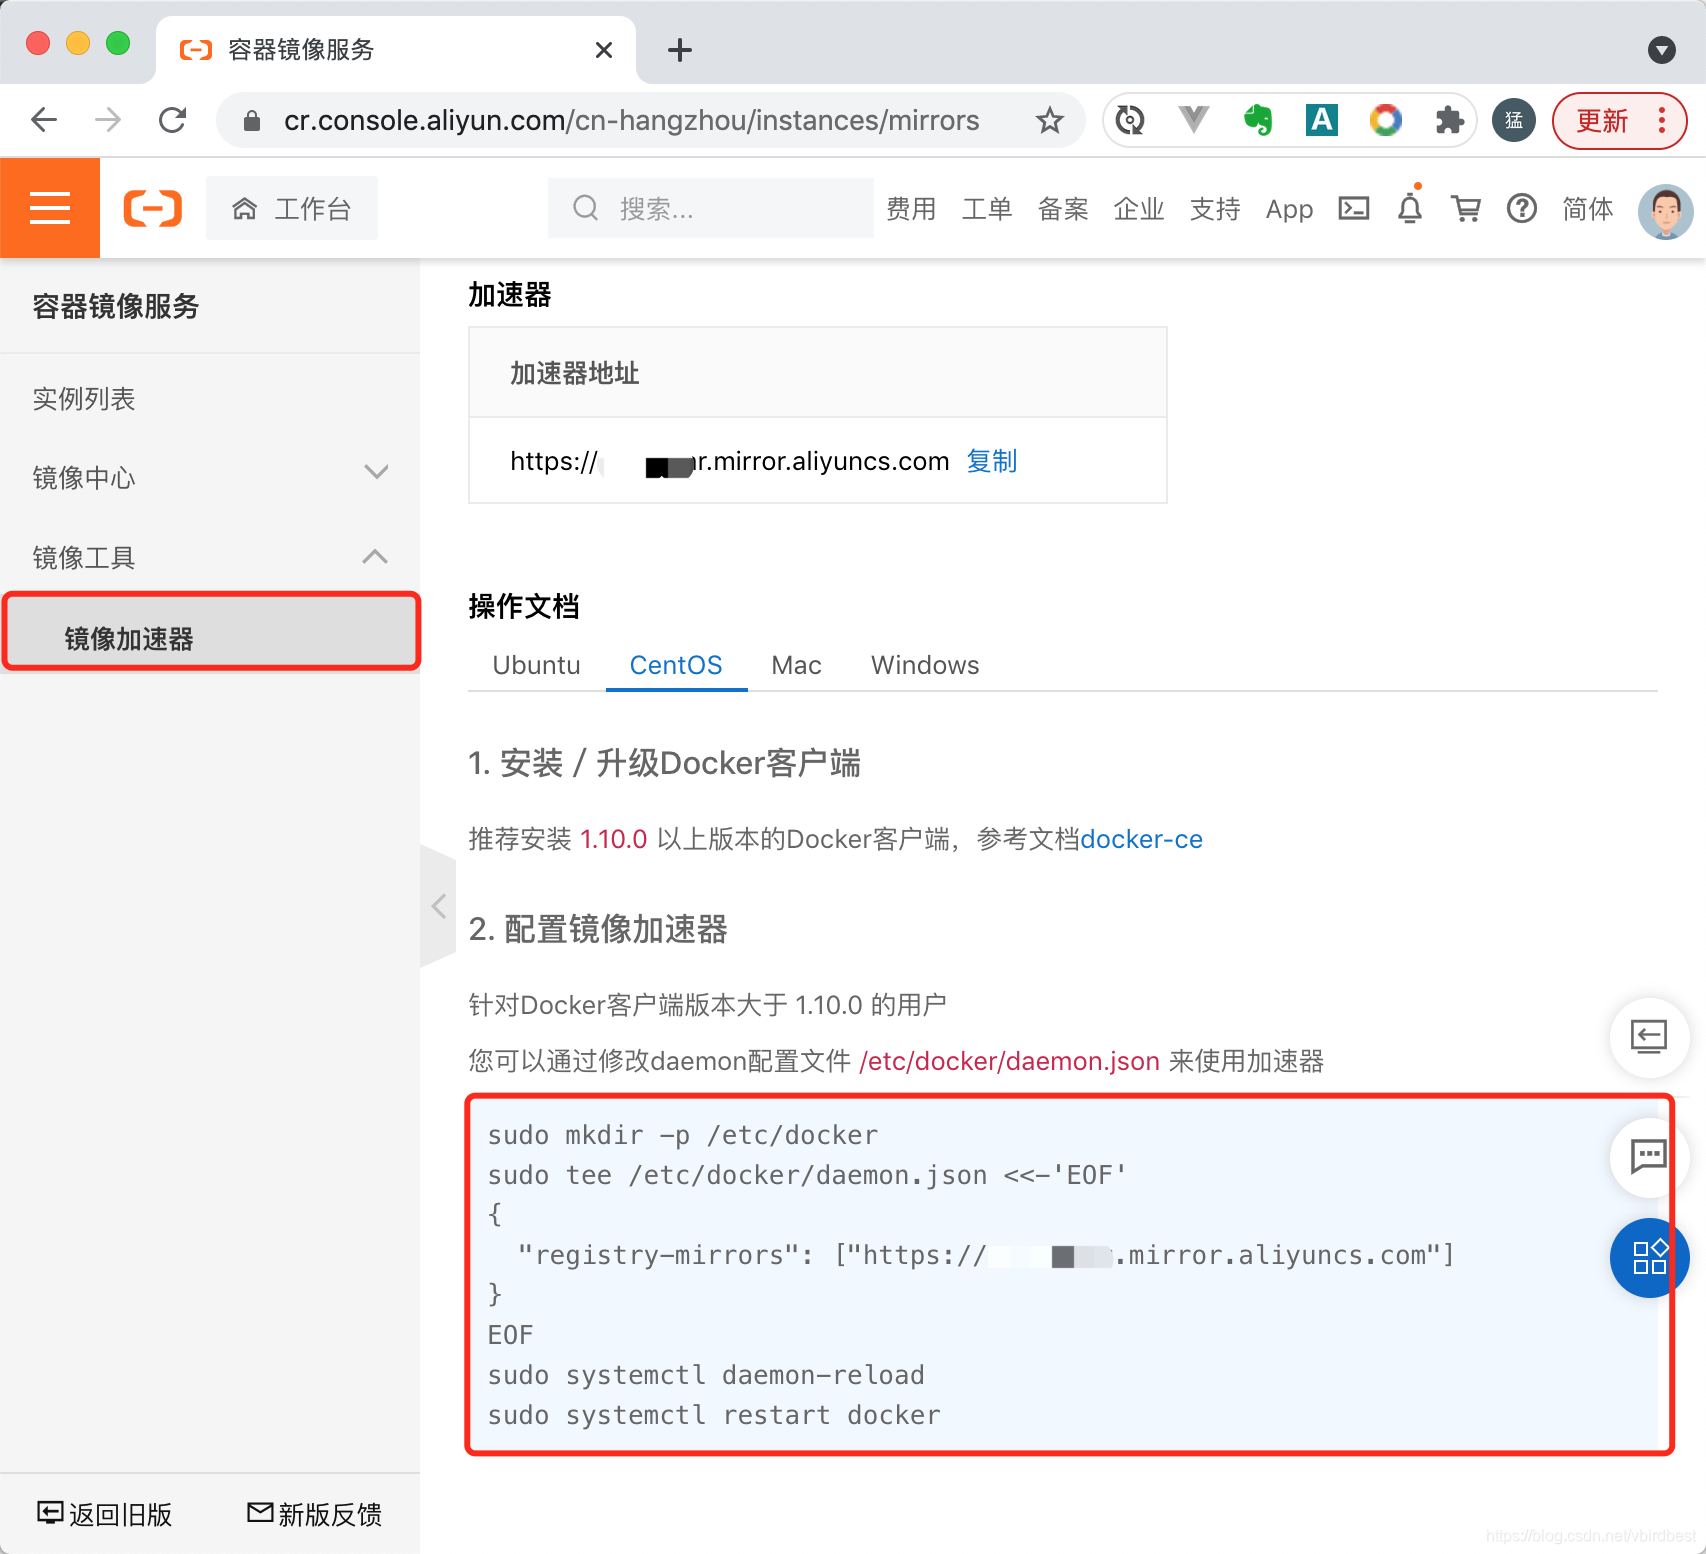Open the 工单 menu
The height and width of the screenshot is (1554, 1706).
[987, 209]
